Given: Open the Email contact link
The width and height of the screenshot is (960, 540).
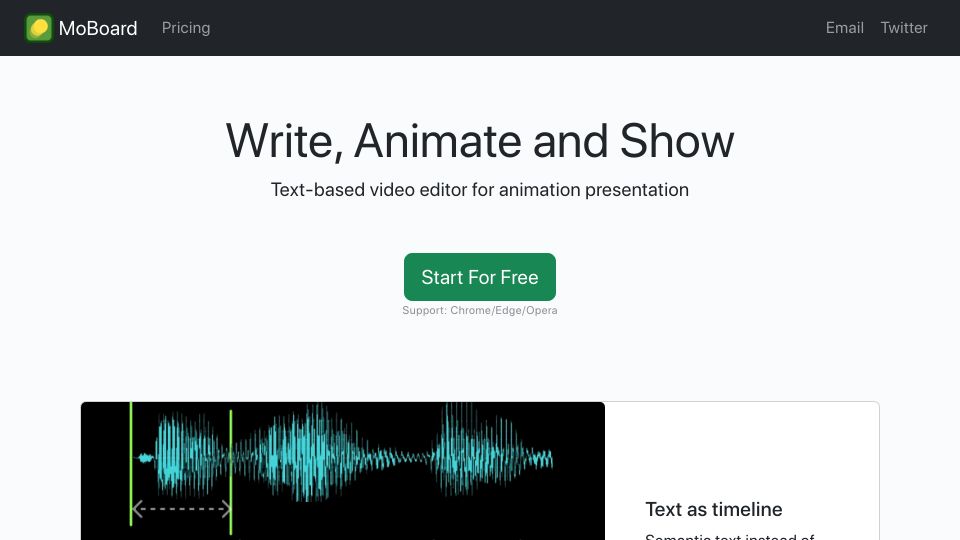Looking at the screenshot, I should pos(844,28).
